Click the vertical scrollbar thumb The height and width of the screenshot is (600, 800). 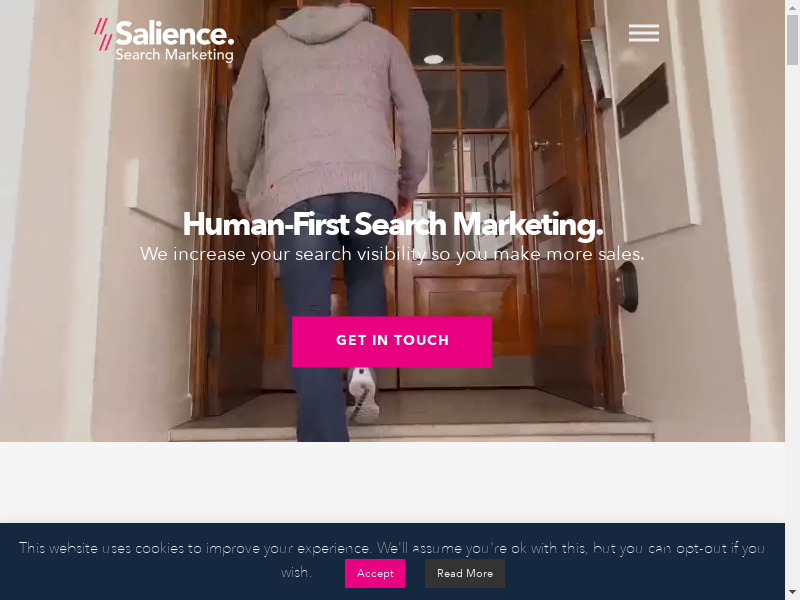coord(792,40)
